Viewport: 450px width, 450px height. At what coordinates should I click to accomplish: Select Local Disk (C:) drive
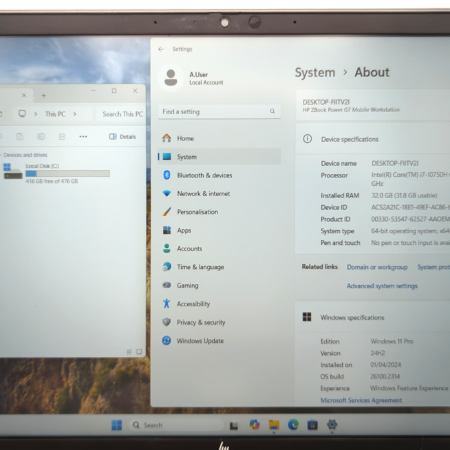56,173
